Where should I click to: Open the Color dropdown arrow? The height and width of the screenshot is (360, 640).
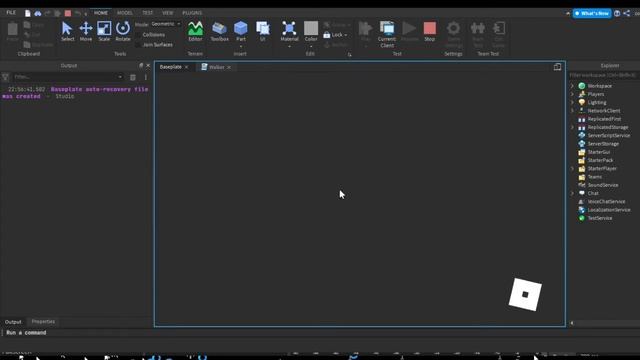point(311,46)
